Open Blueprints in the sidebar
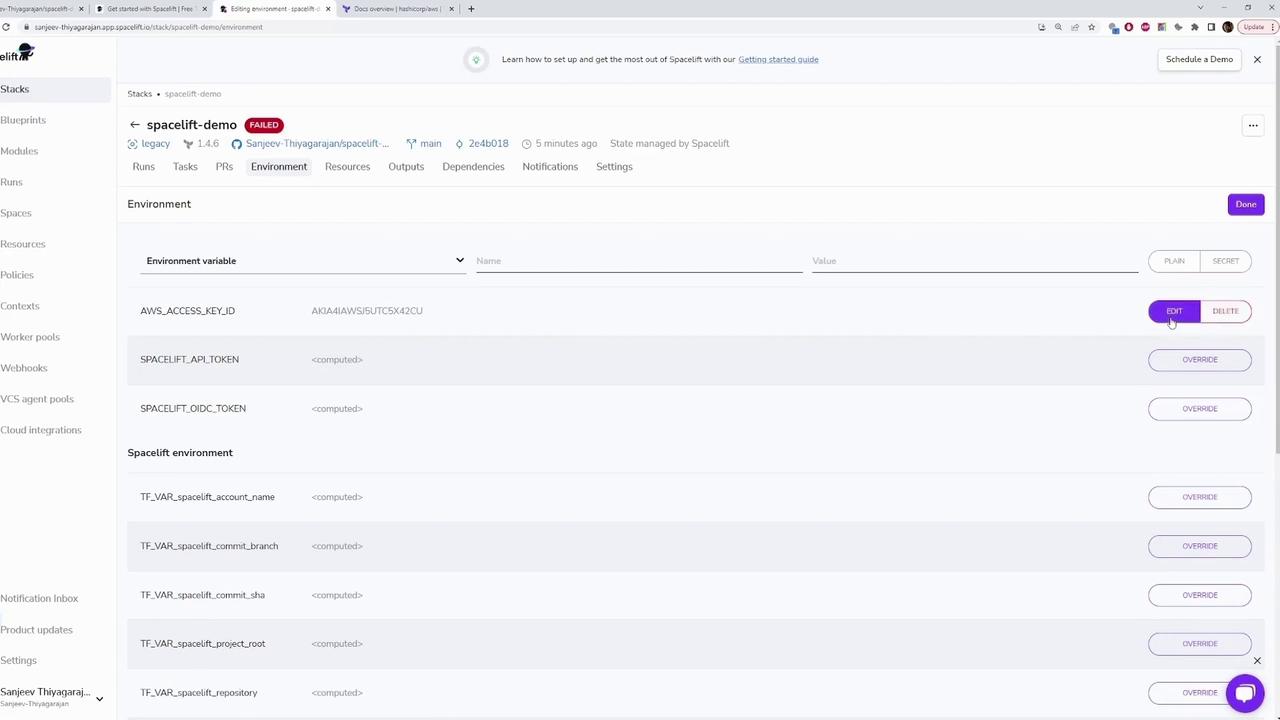The height and width of the screenshot is (720, 1280). (x=23, y=120)
